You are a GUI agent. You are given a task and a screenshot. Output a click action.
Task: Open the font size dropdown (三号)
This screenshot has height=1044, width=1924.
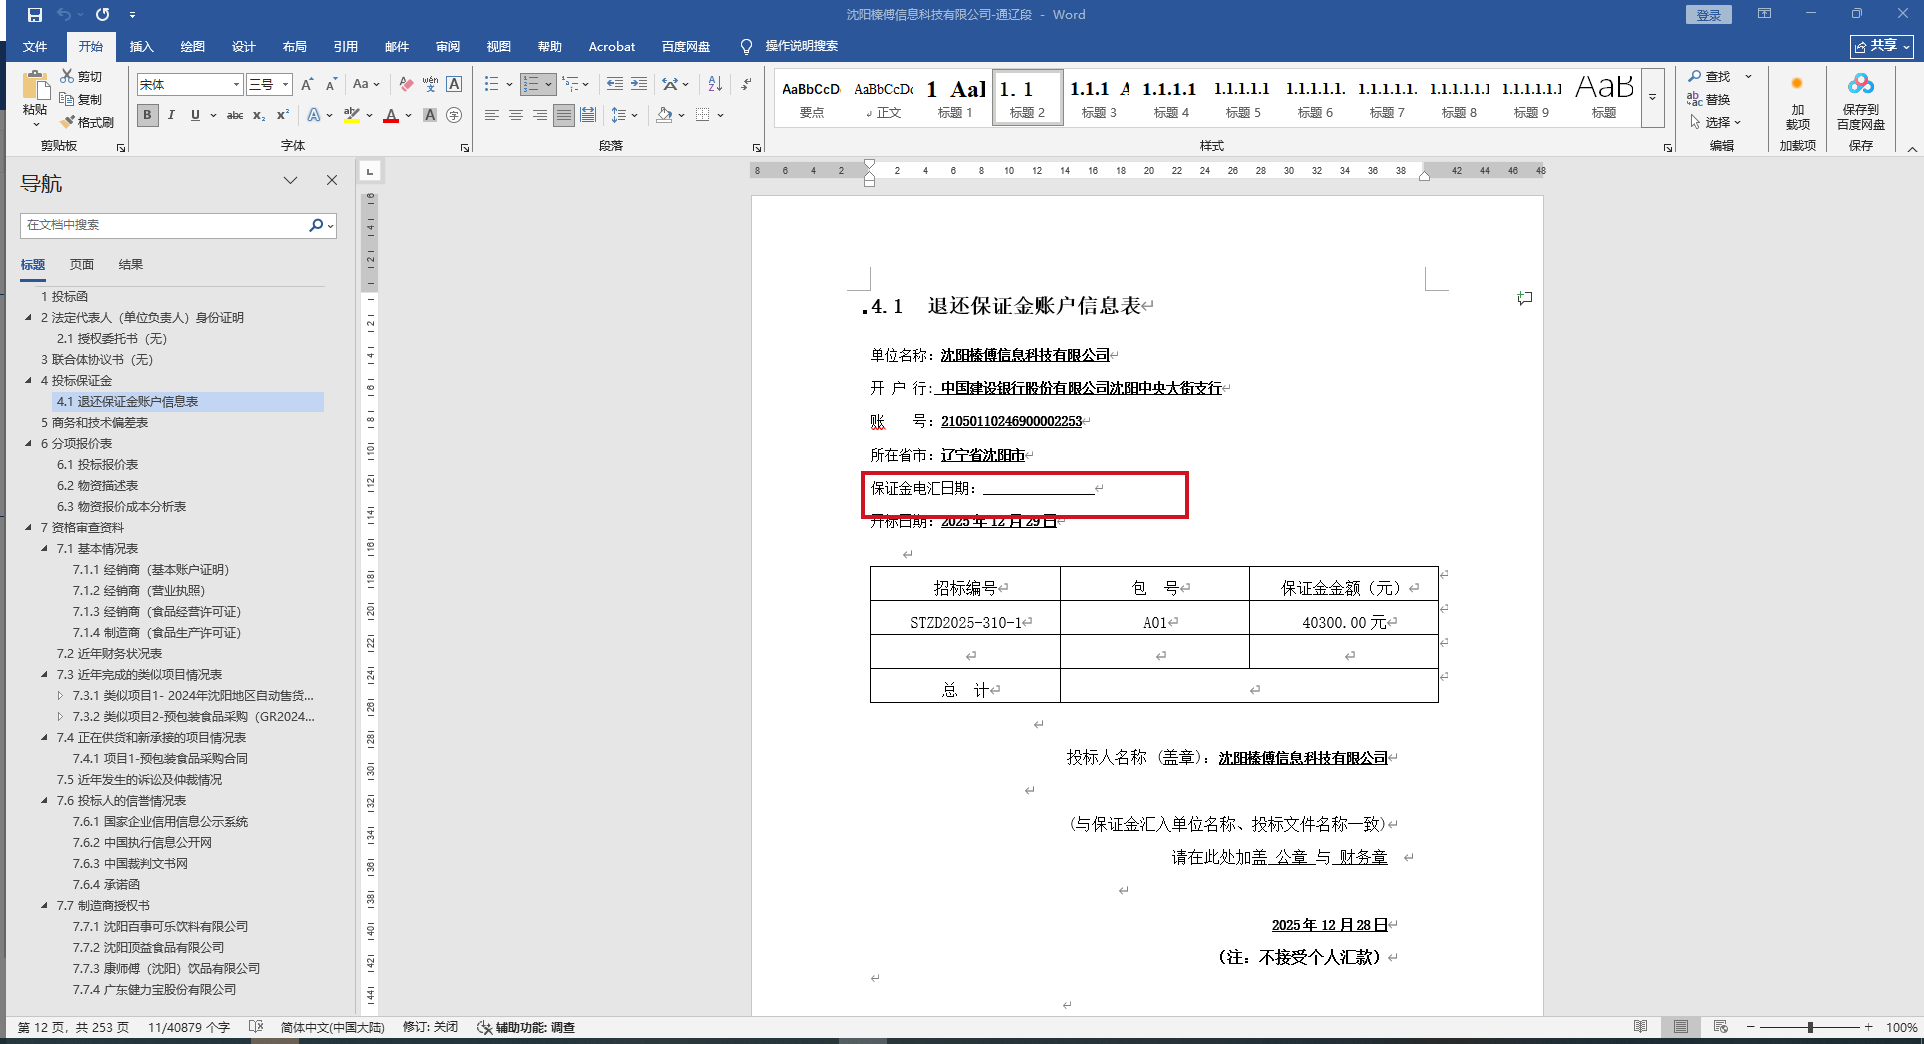click(x=285, y=84)
